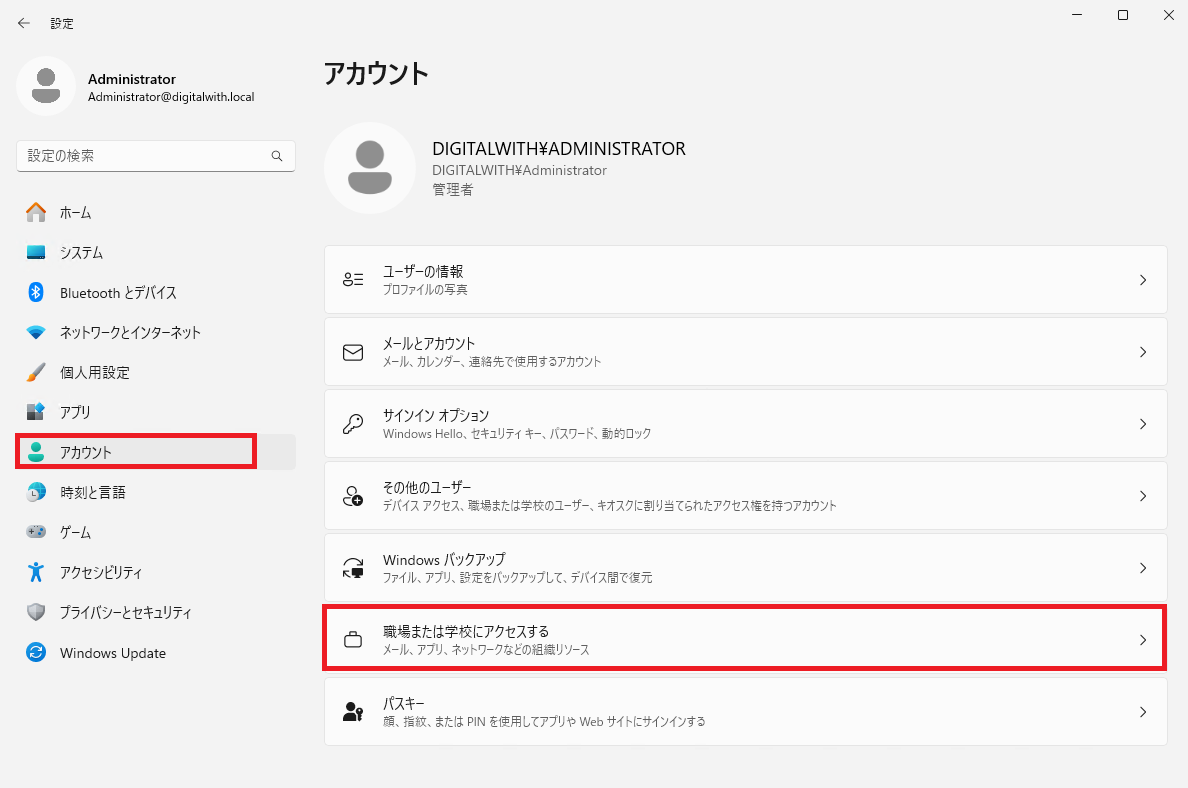Screen dimensions: 1188x788
Task: Go to システム settings
Action: [x=155, y=252]
